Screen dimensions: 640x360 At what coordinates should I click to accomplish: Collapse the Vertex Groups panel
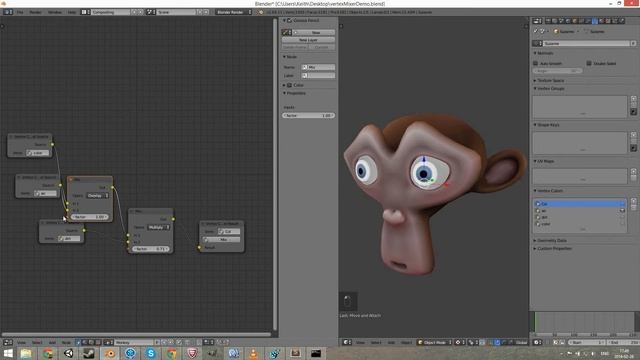(535, 89)
